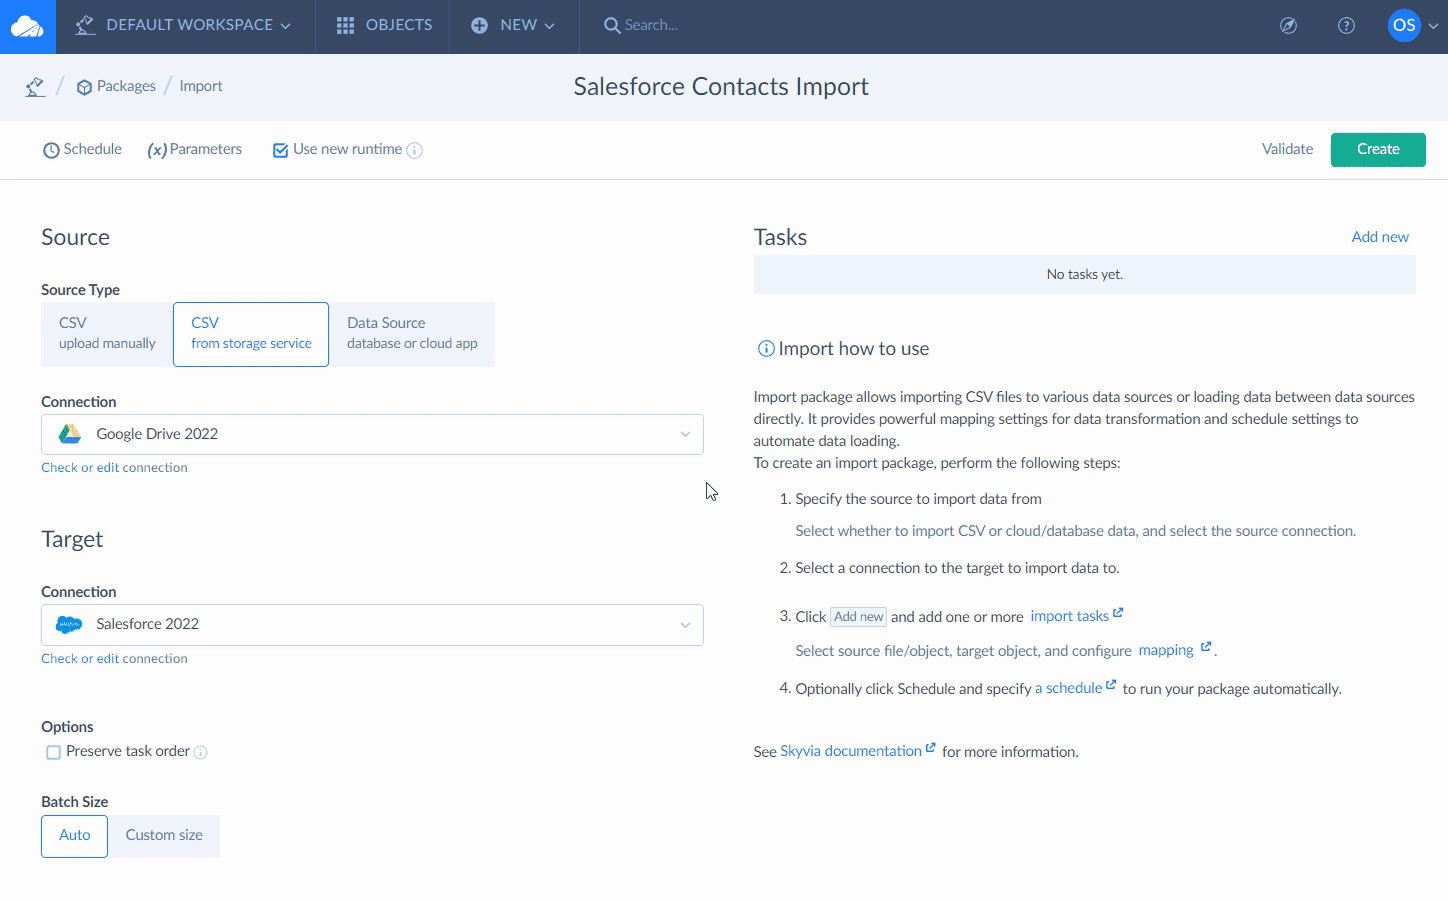Open the a schedule link
Image resolution: width=1448 pixels, height=900 pixels.
coord(1068,688)
